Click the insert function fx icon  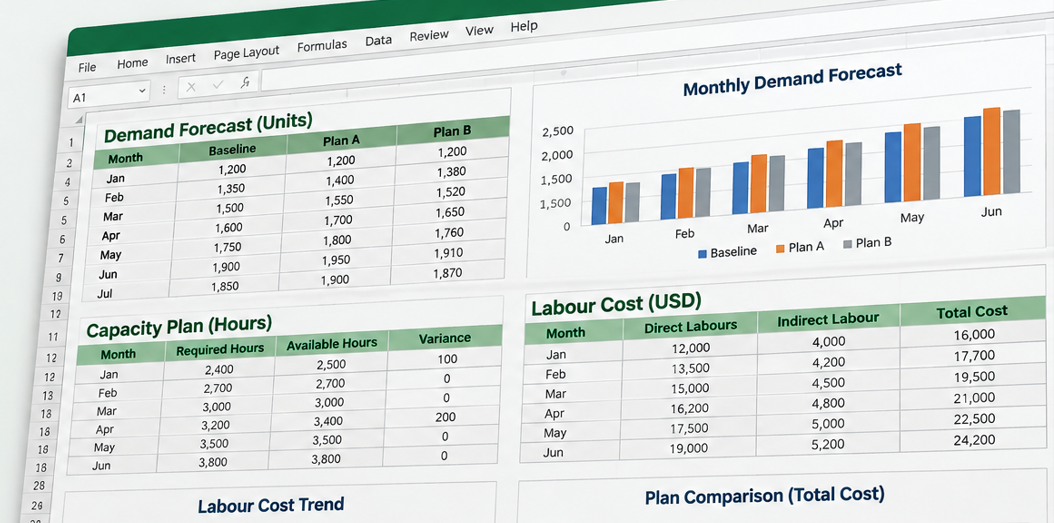tap(245, 82)
